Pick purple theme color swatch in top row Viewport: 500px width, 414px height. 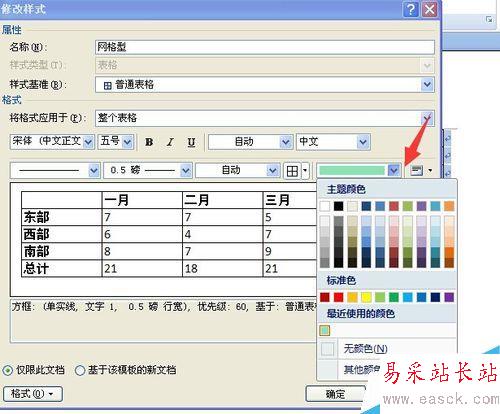point(421,206)
